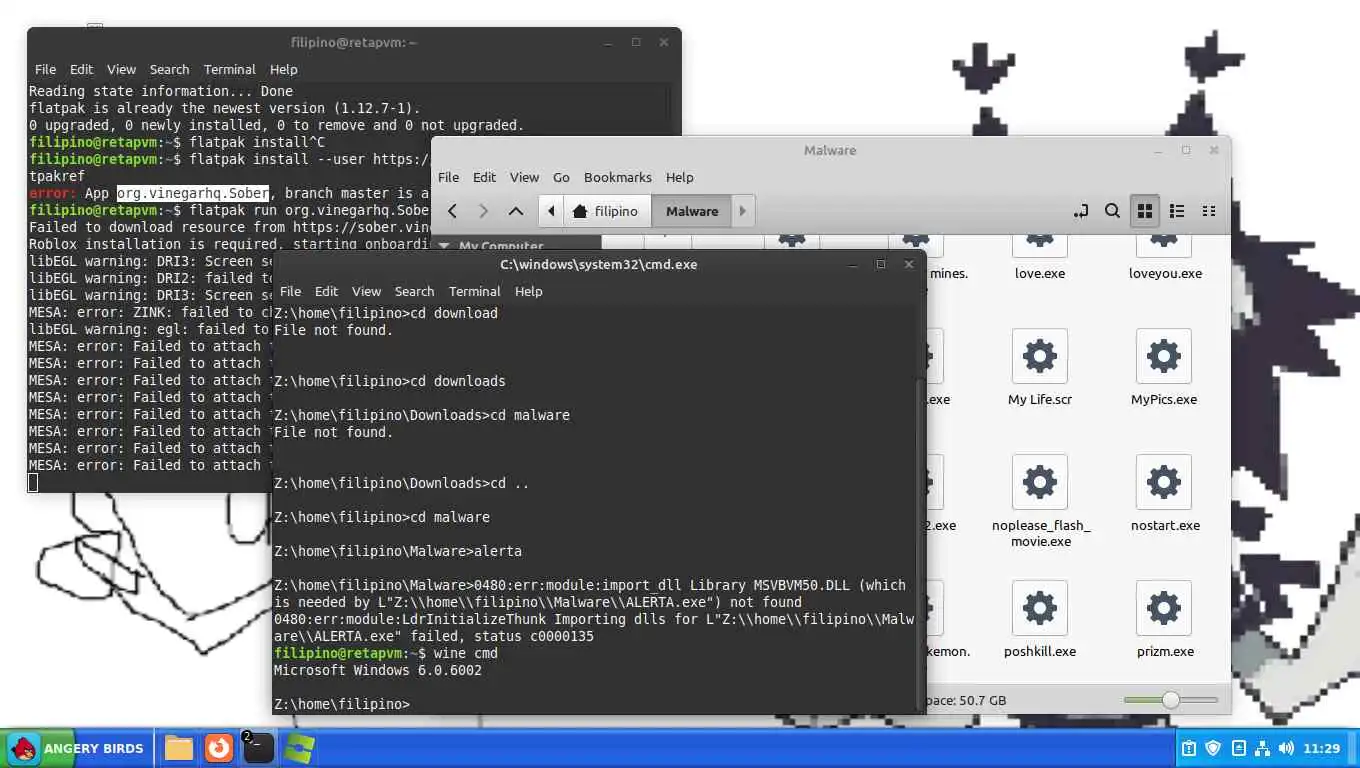Open the network connections tray icon
The width and height of the screenshot is (1360, 768).
(x=1262, y=748)
